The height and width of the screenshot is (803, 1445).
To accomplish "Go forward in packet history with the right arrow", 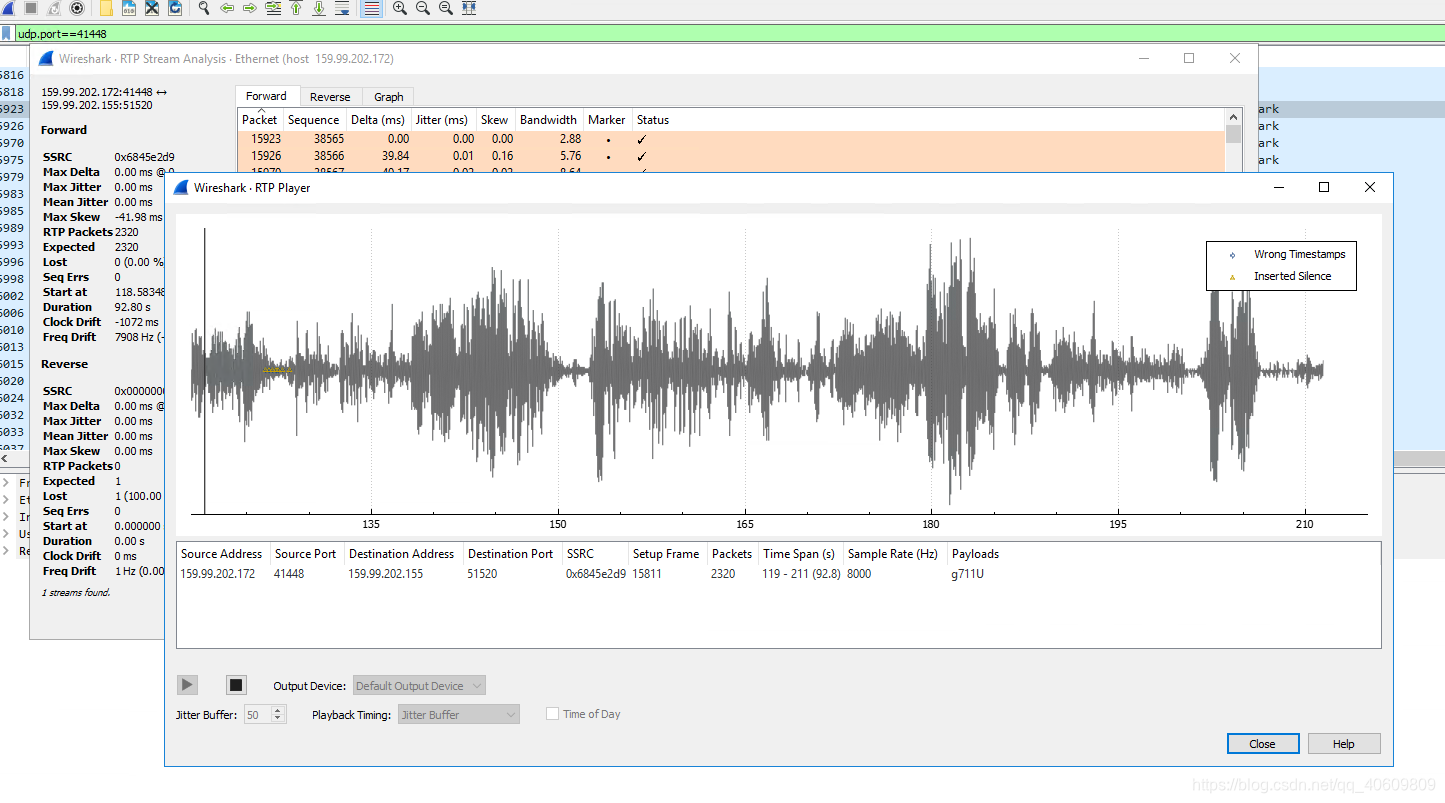I will (x=250, y=8).
